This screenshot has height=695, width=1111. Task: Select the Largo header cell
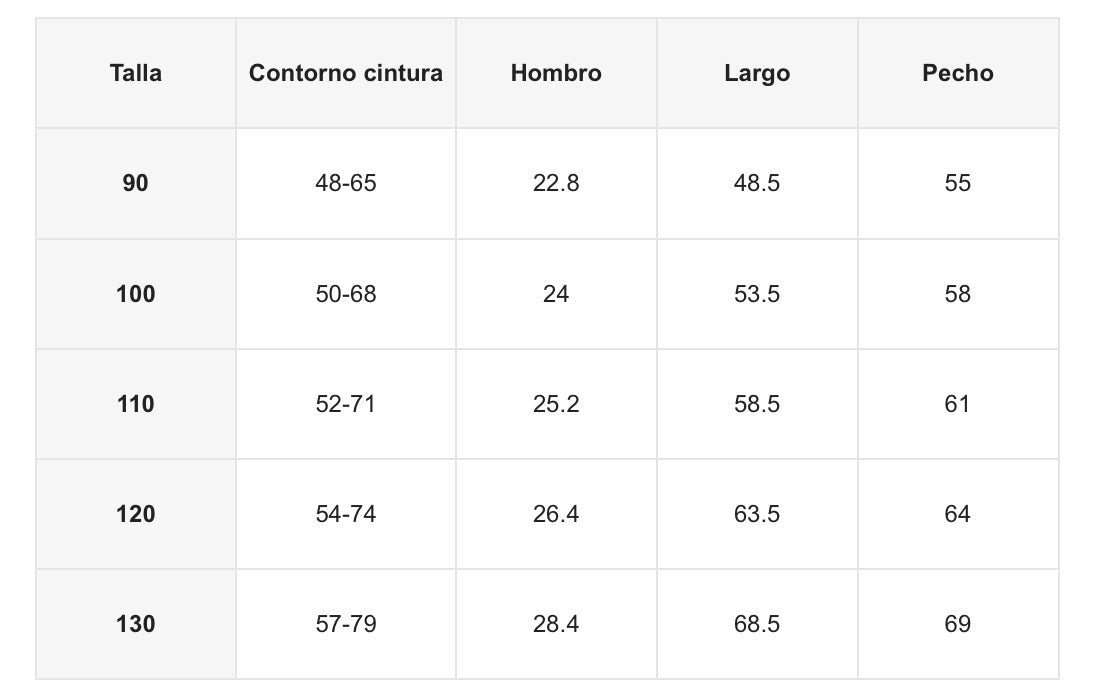pos(757,73)
